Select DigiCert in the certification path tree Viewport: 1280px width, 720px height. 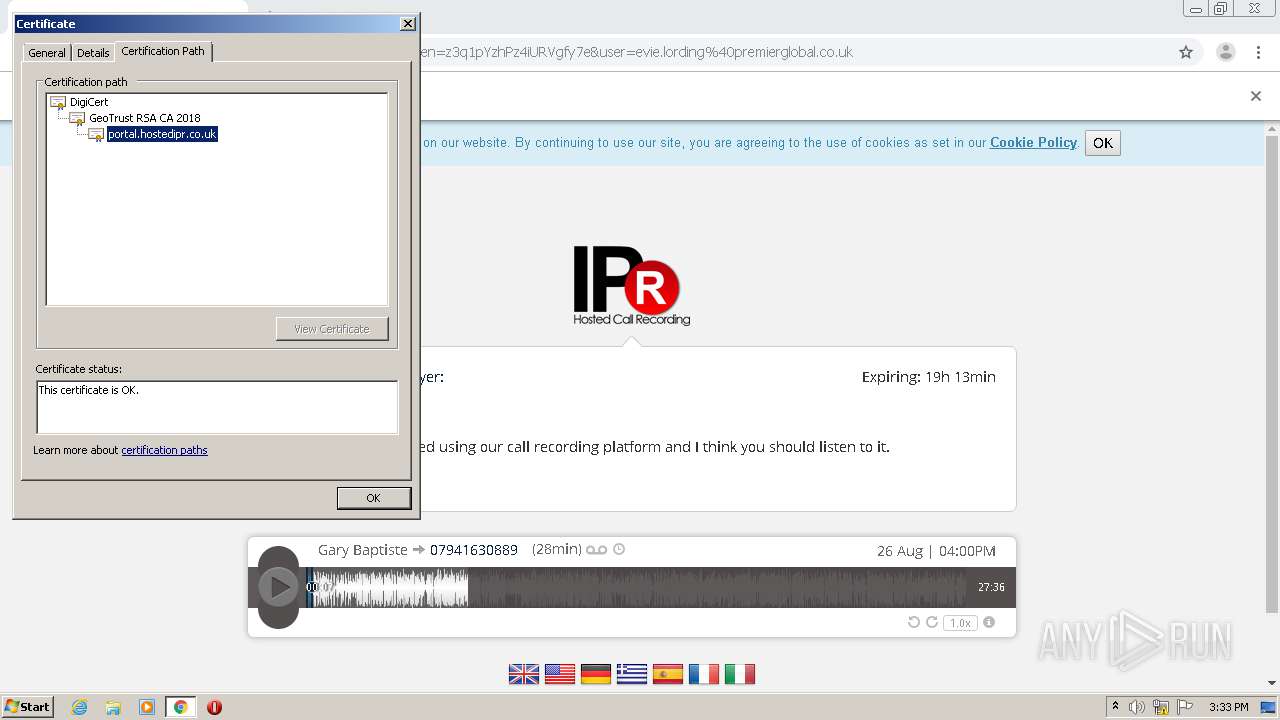(x=89, y=102)
